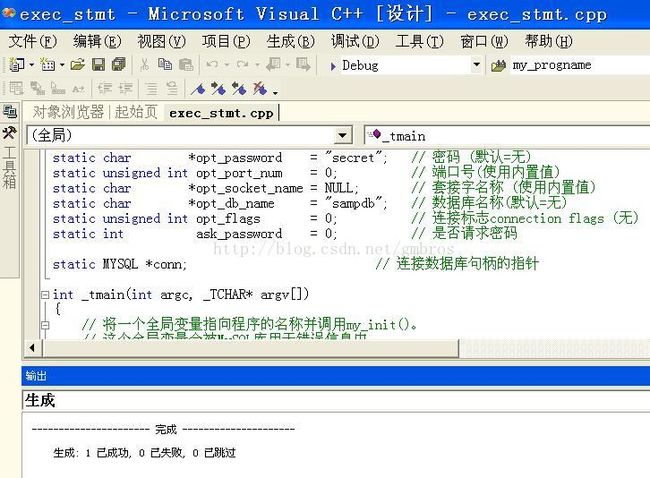Click the Uncomment Selection icon

[172, 88]
